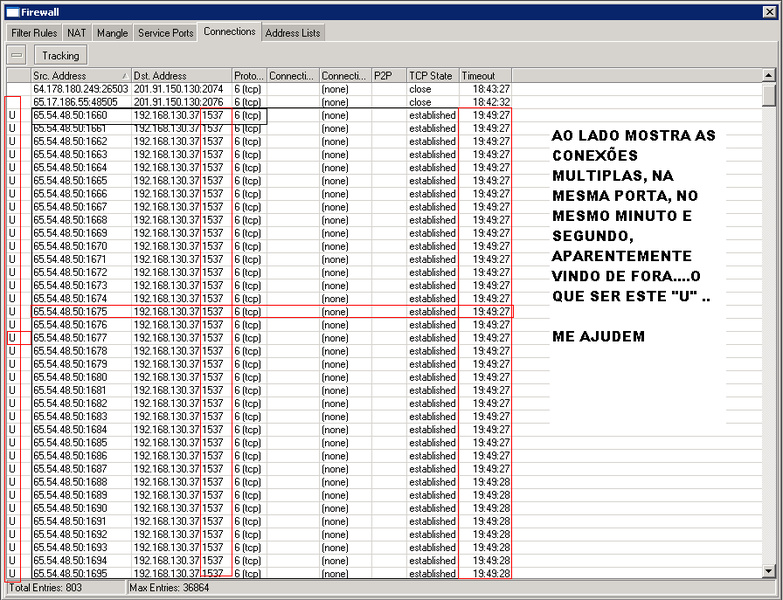Open the Tracking settings button
783x600 pixels.
tap(60, 55)
